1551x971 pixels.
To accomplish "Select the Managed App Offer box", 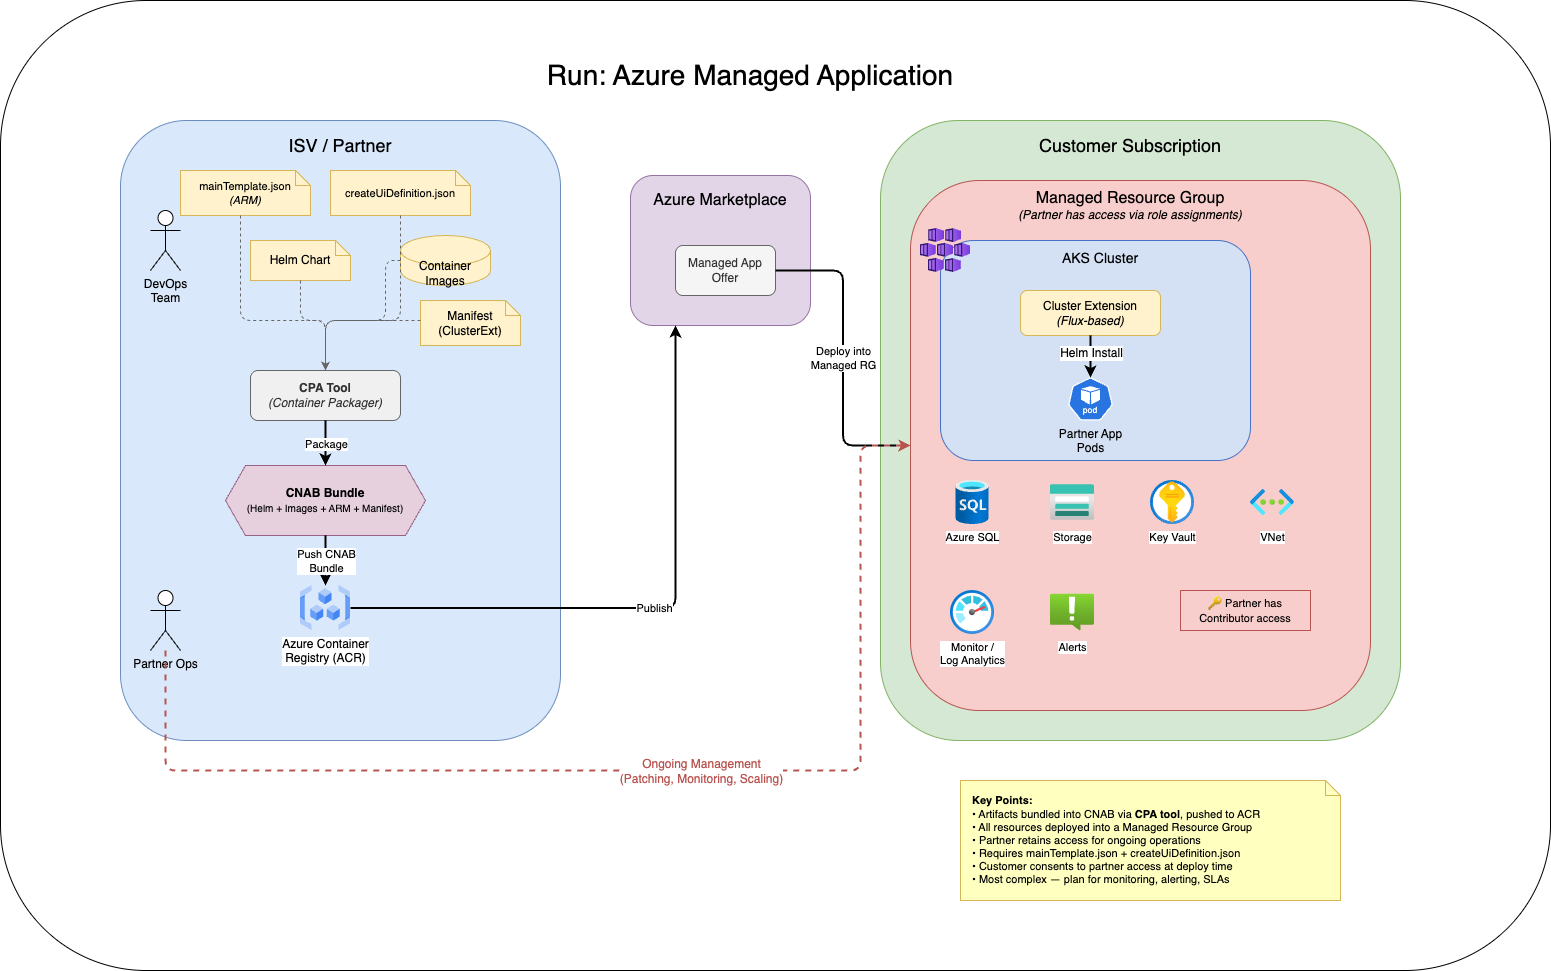I will 725,270.
